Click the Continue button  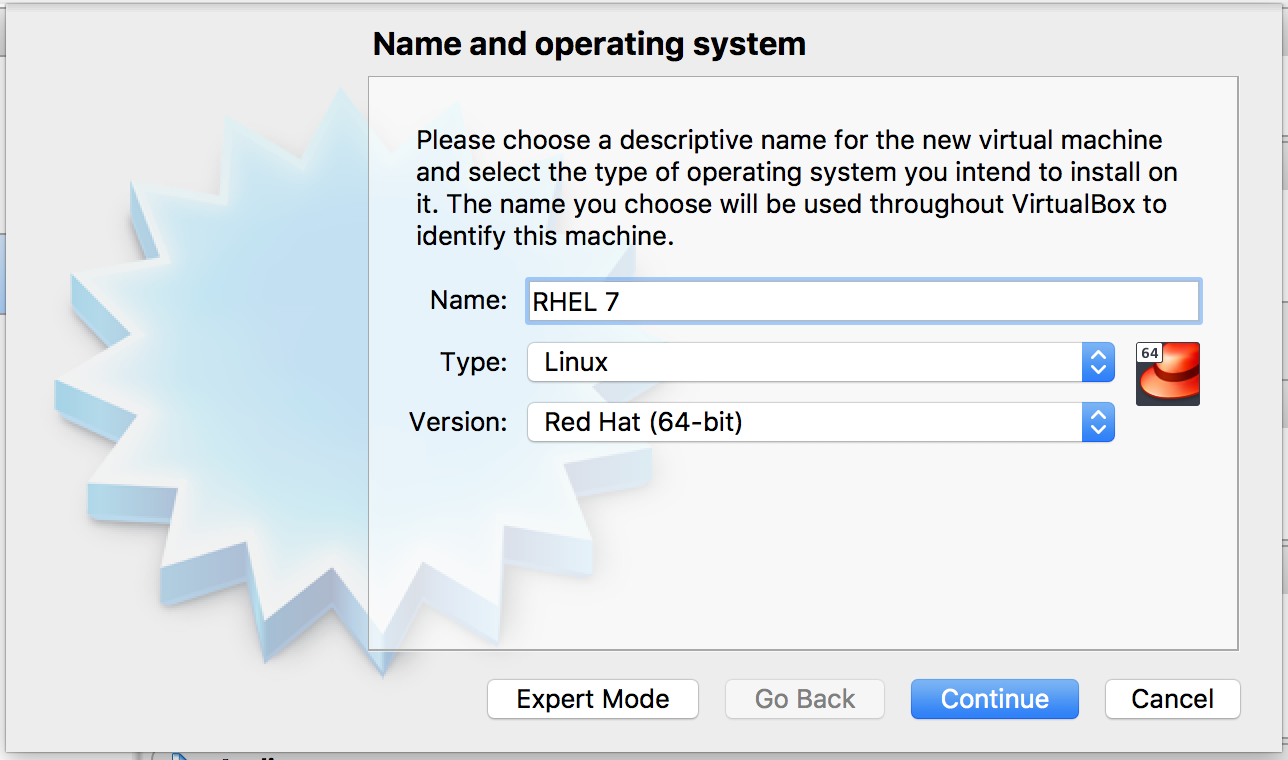(994, 699)
